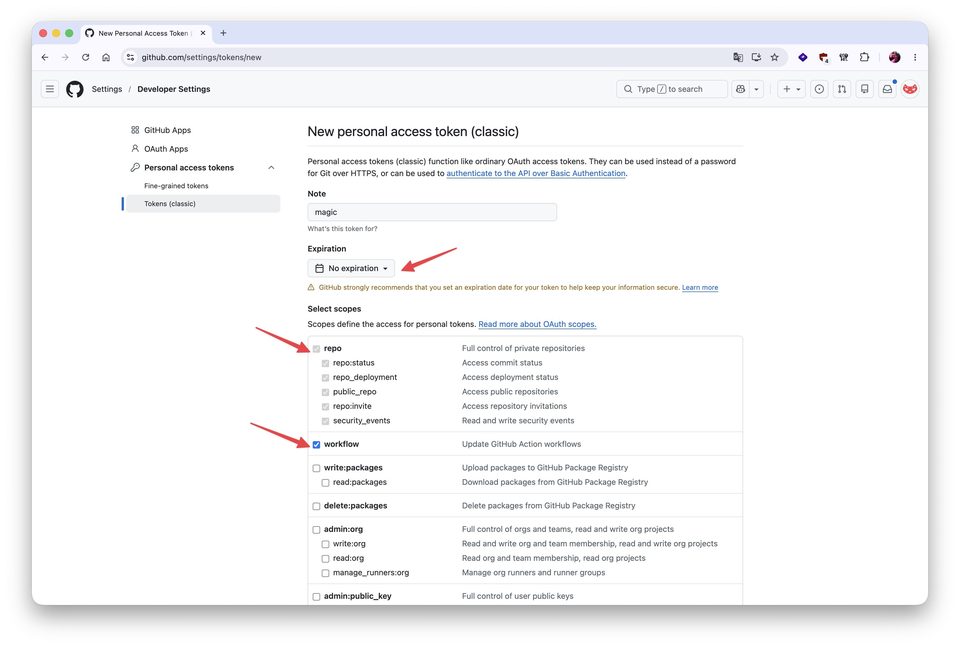Screen dimensions: 960x647
Task: Open GitHub Copilot chat icon
Action: coord(741,89)
